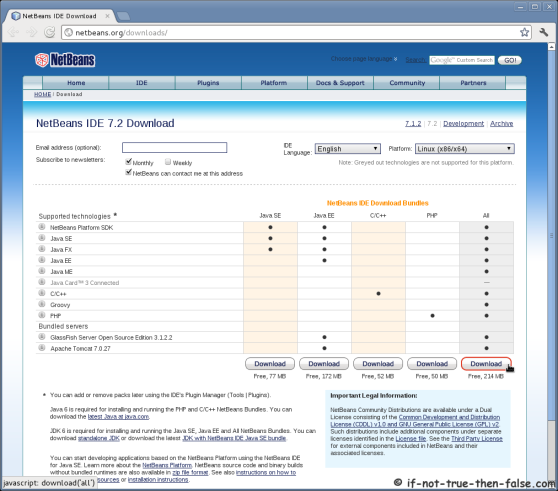Open the standalone JDK link
This screenshot has width=558, height=491.
pos(99,438)
